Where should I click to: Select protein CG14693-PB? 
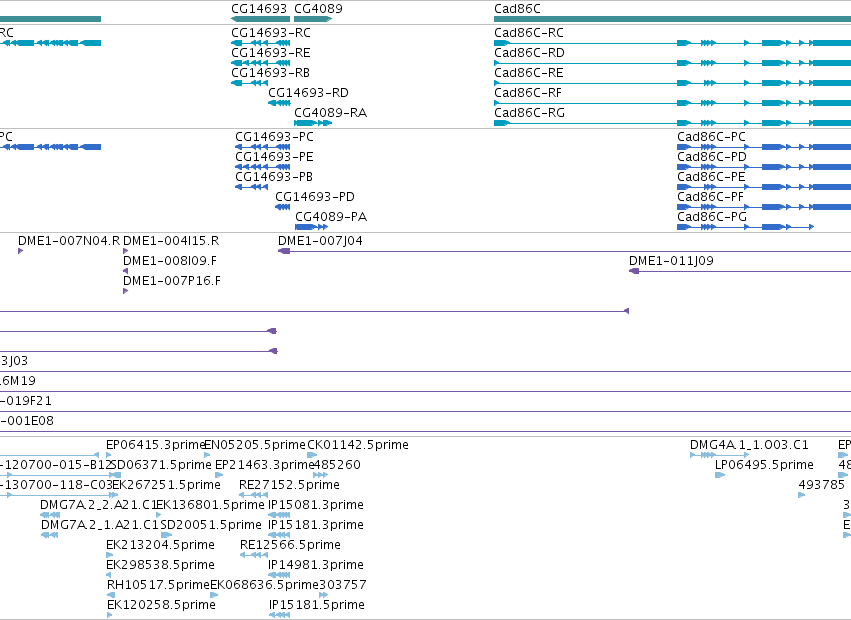click(x=274, y=177)
